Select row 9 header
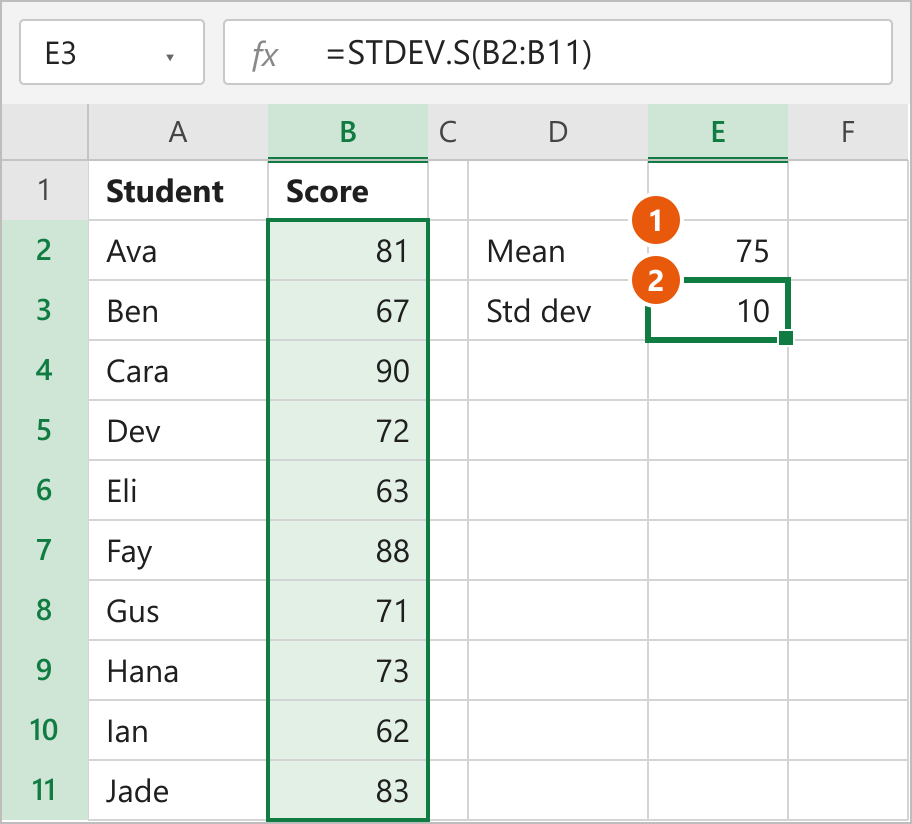 click(44, 670)
